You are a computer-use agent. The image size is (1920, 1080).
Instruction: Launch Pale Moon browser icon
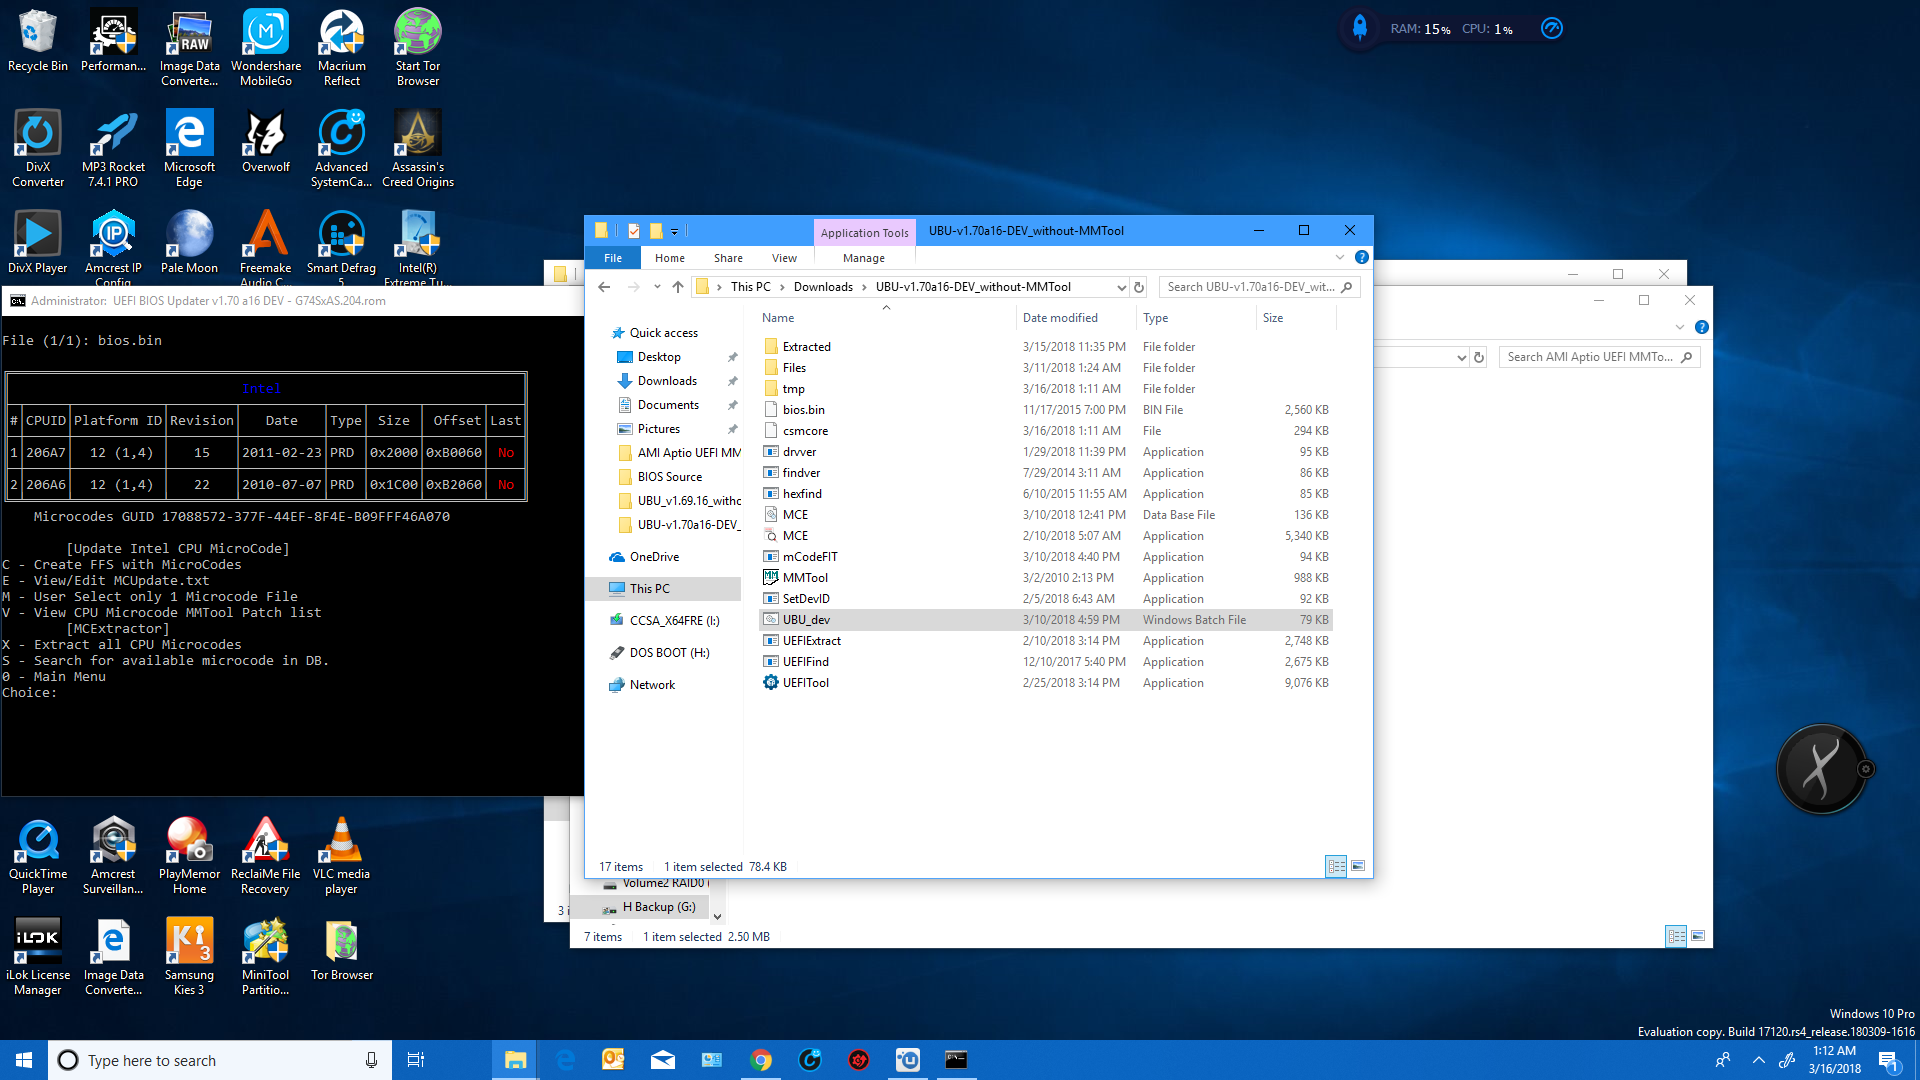(x=189, y=243)
